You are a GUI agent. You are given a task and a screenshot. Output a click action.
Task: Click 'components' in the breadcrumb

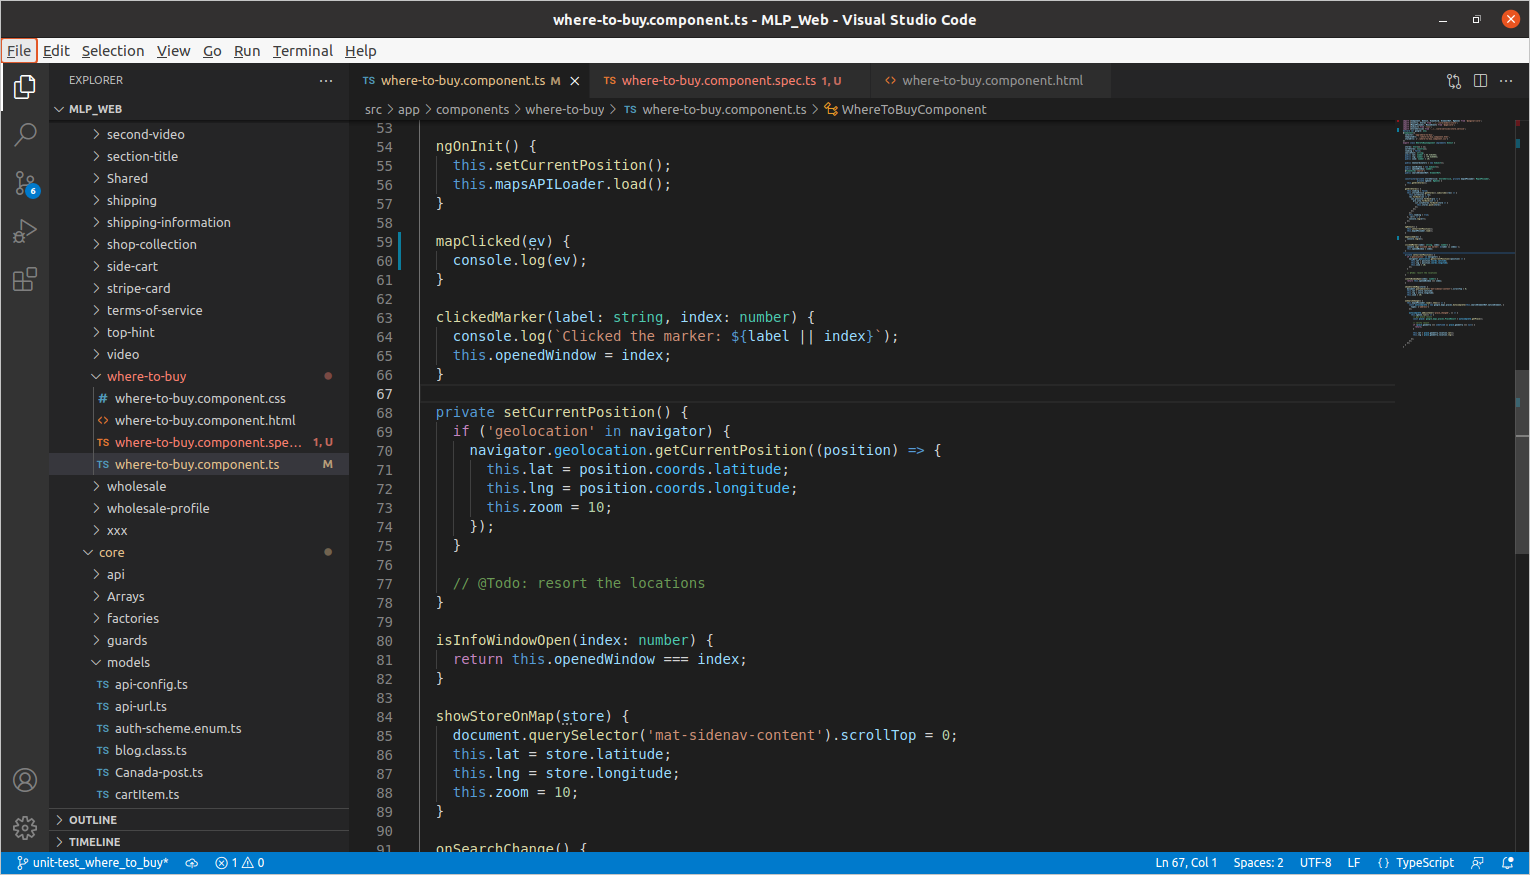tap(472, 110)
